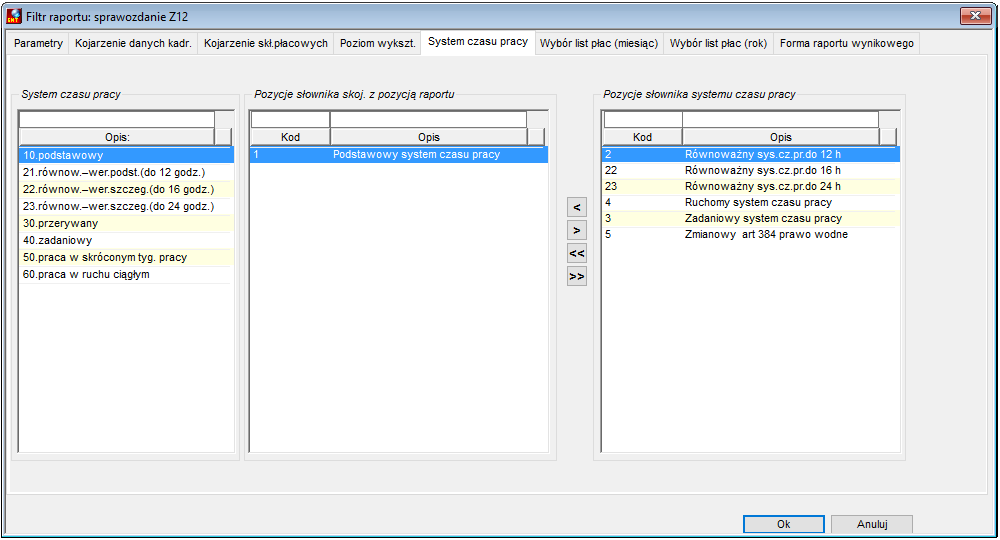Image resolution: width=1000 pixels, height=540 pixels.
Task: Select Równoważny sys.cz.pr.do 16 h row
Action: (x=751, y=170)
